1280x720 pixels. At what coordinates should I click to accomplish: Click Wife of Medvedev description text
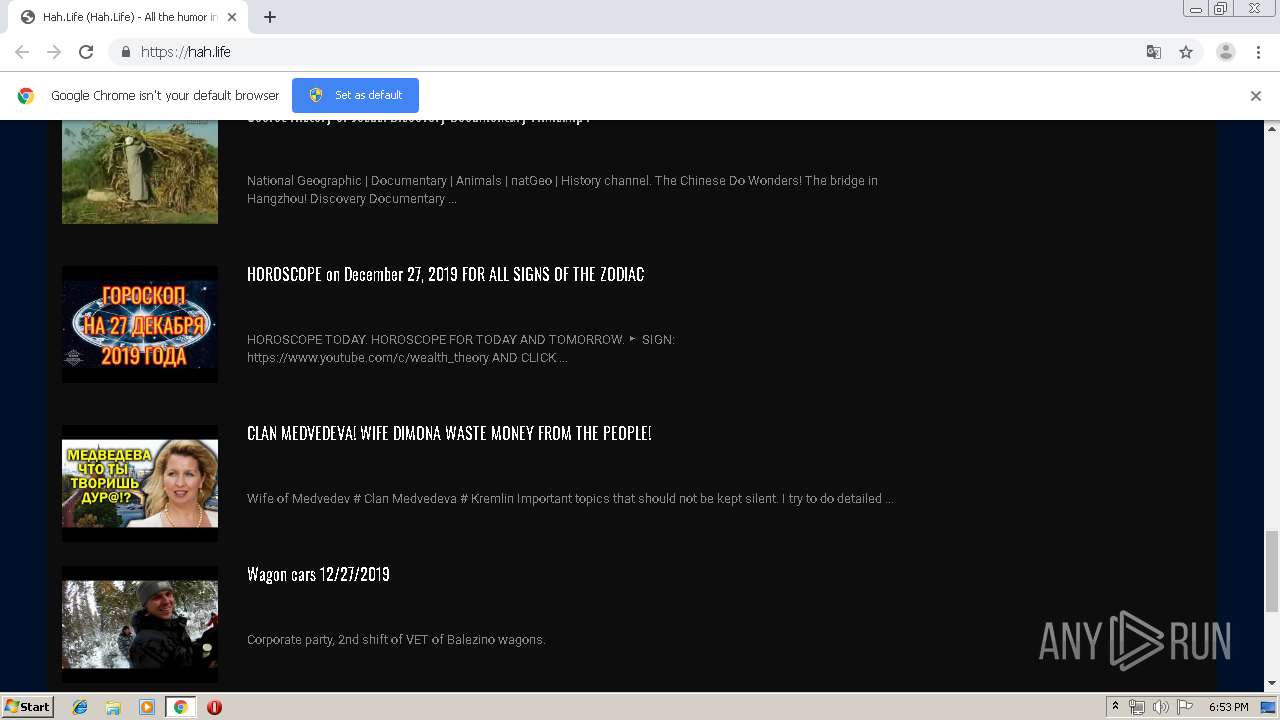pos(570,498)
